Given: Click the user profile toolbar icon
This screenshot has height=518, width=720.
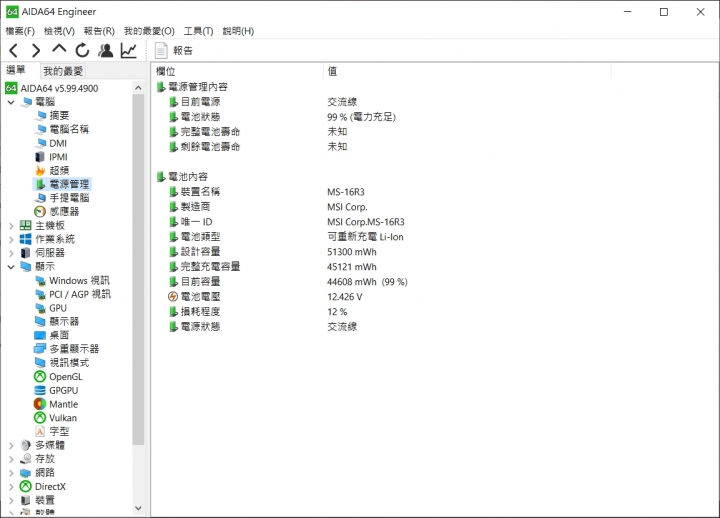Looking at the screenshot, I should (106, 50).
